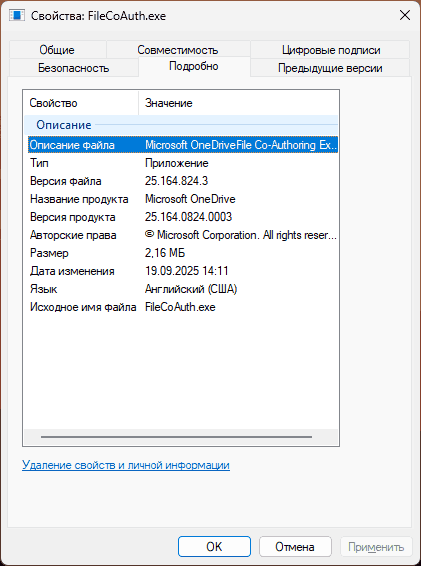
Task: Open Удаление свойств и личной информации link
Action: coord(126,465)
